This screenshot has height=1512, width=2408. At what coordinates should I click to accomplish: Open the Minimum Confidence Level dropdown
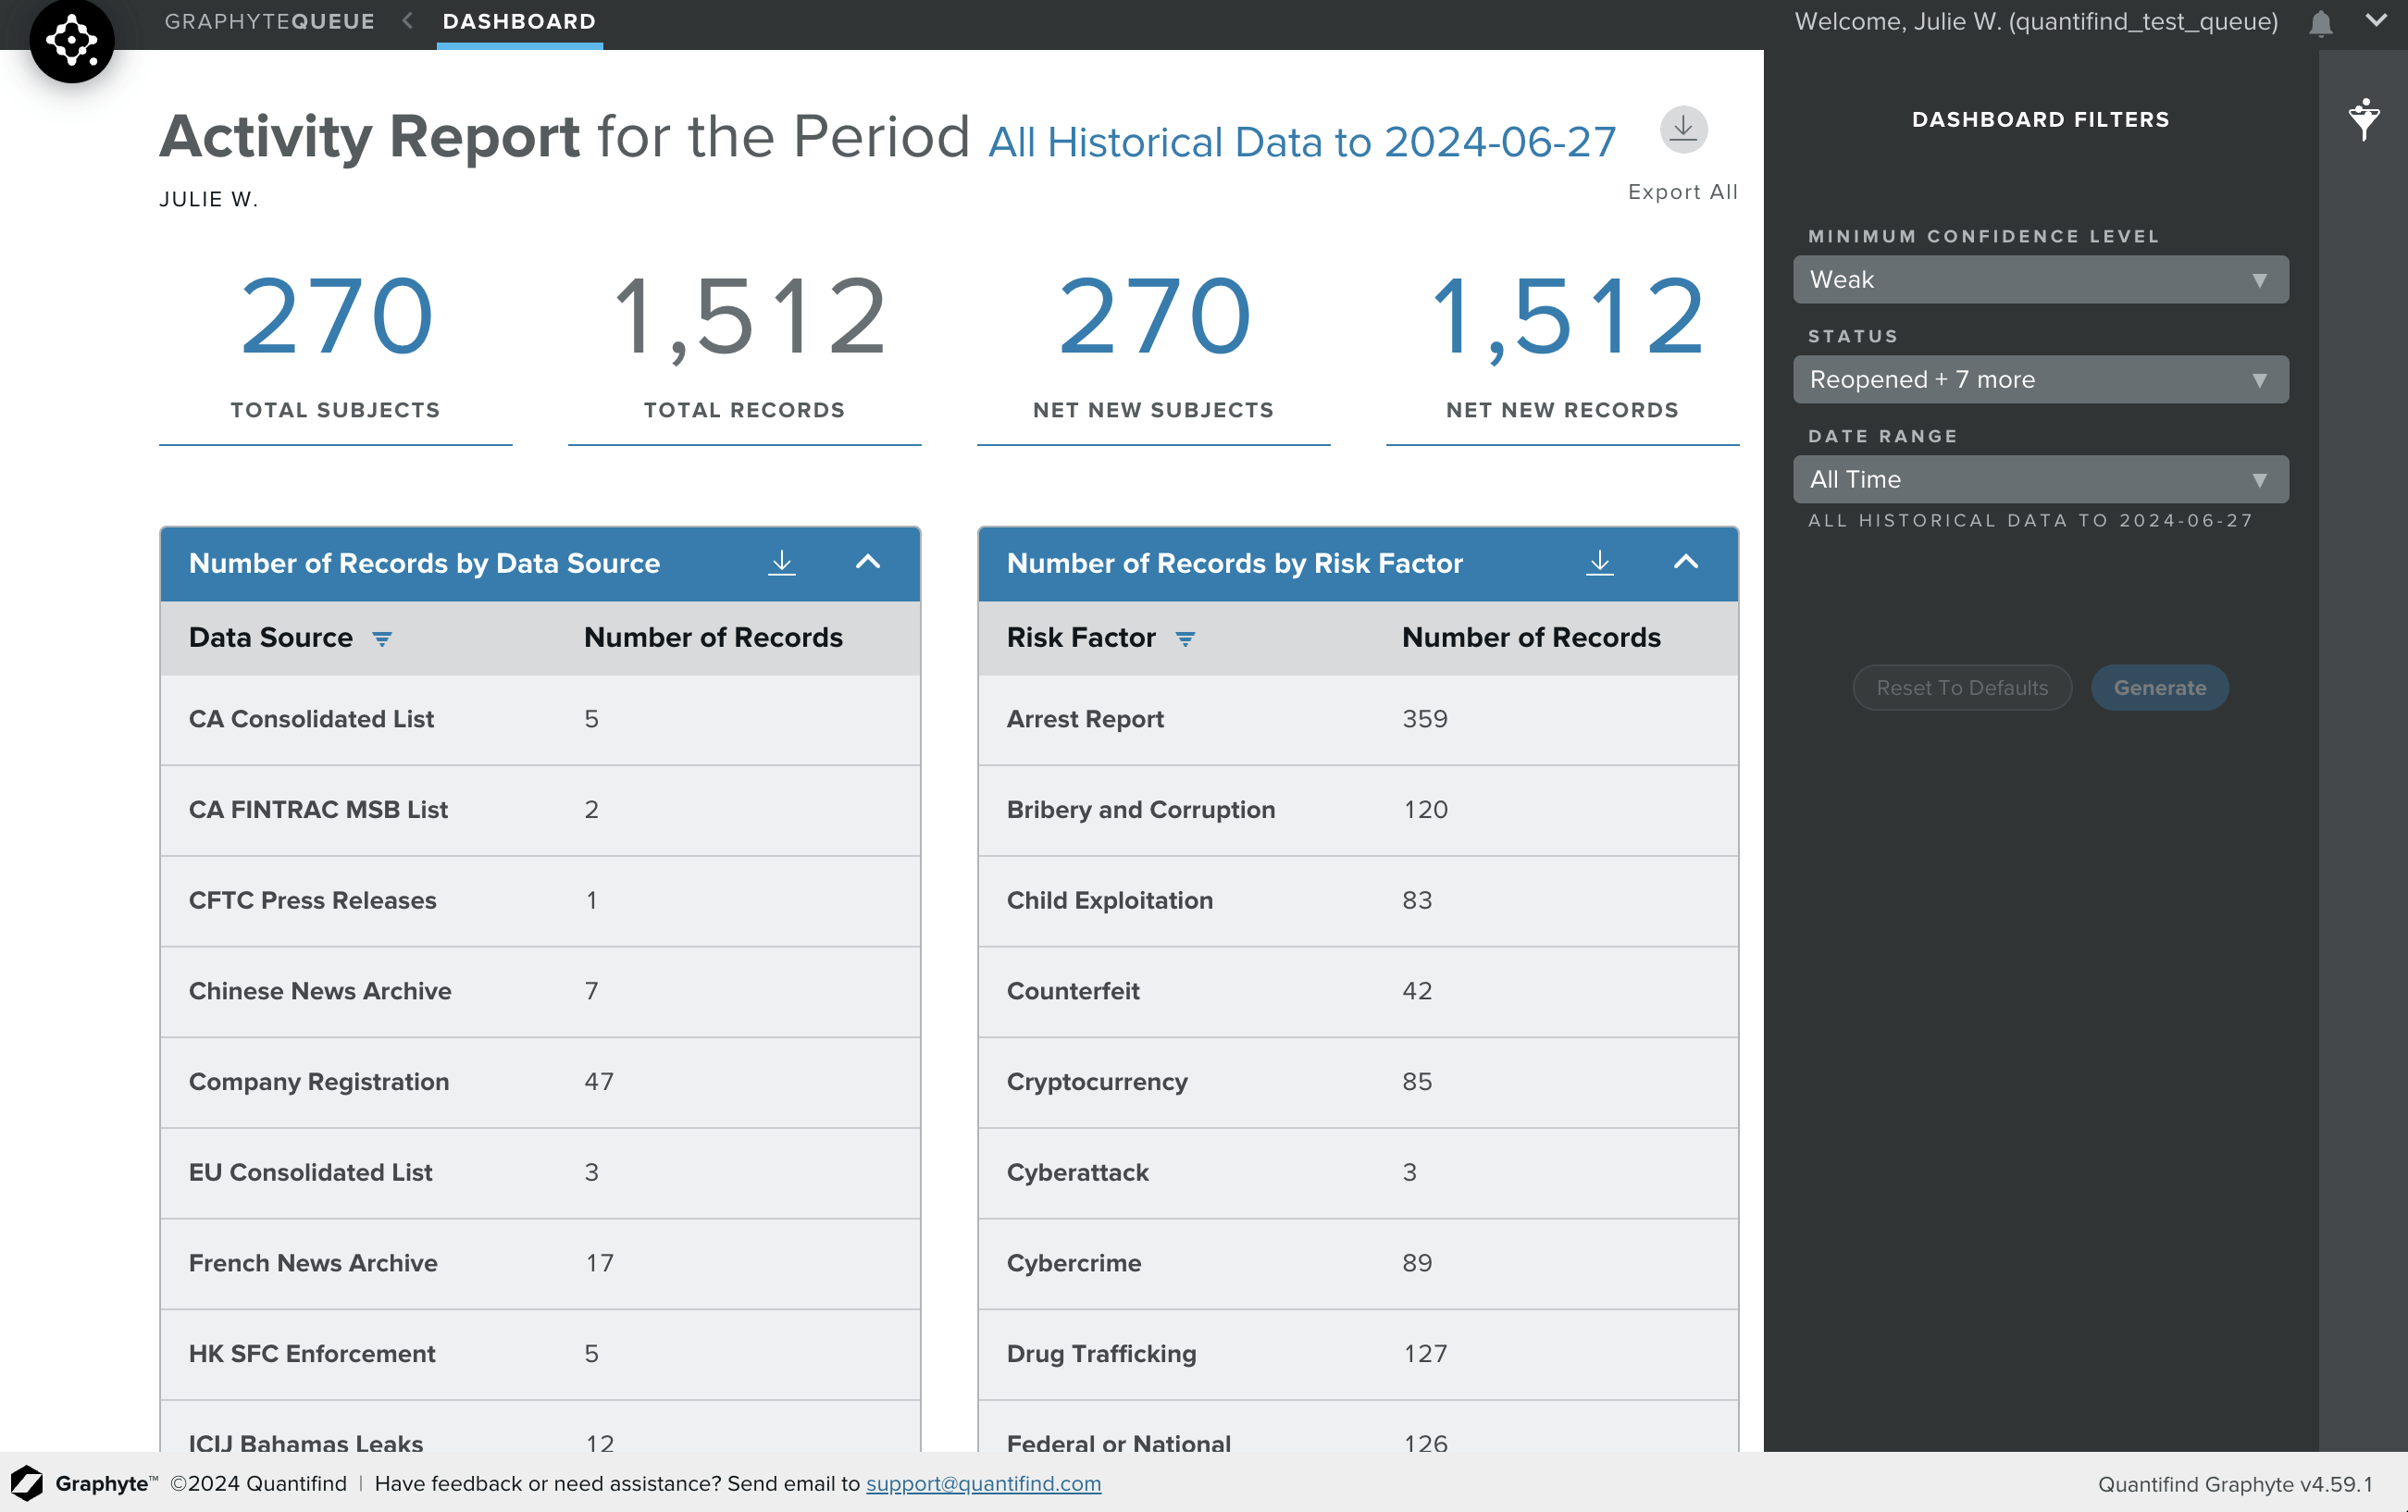coord(2040,280)
